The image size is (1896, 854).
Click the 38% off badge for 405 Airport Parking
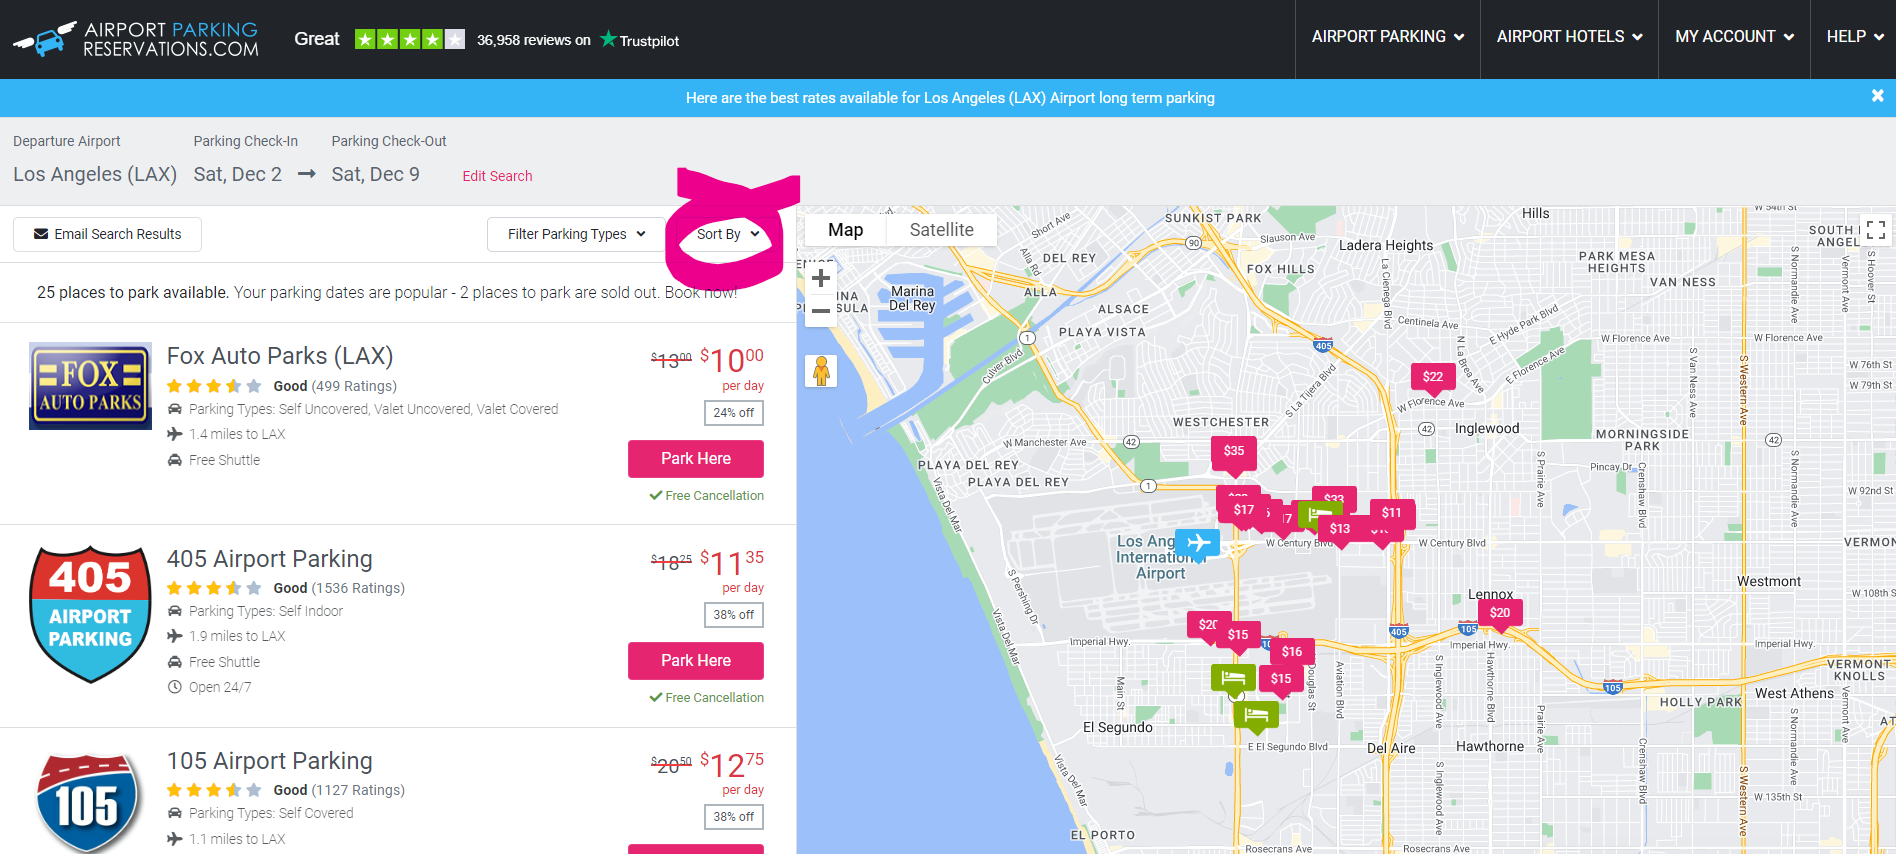734,615
